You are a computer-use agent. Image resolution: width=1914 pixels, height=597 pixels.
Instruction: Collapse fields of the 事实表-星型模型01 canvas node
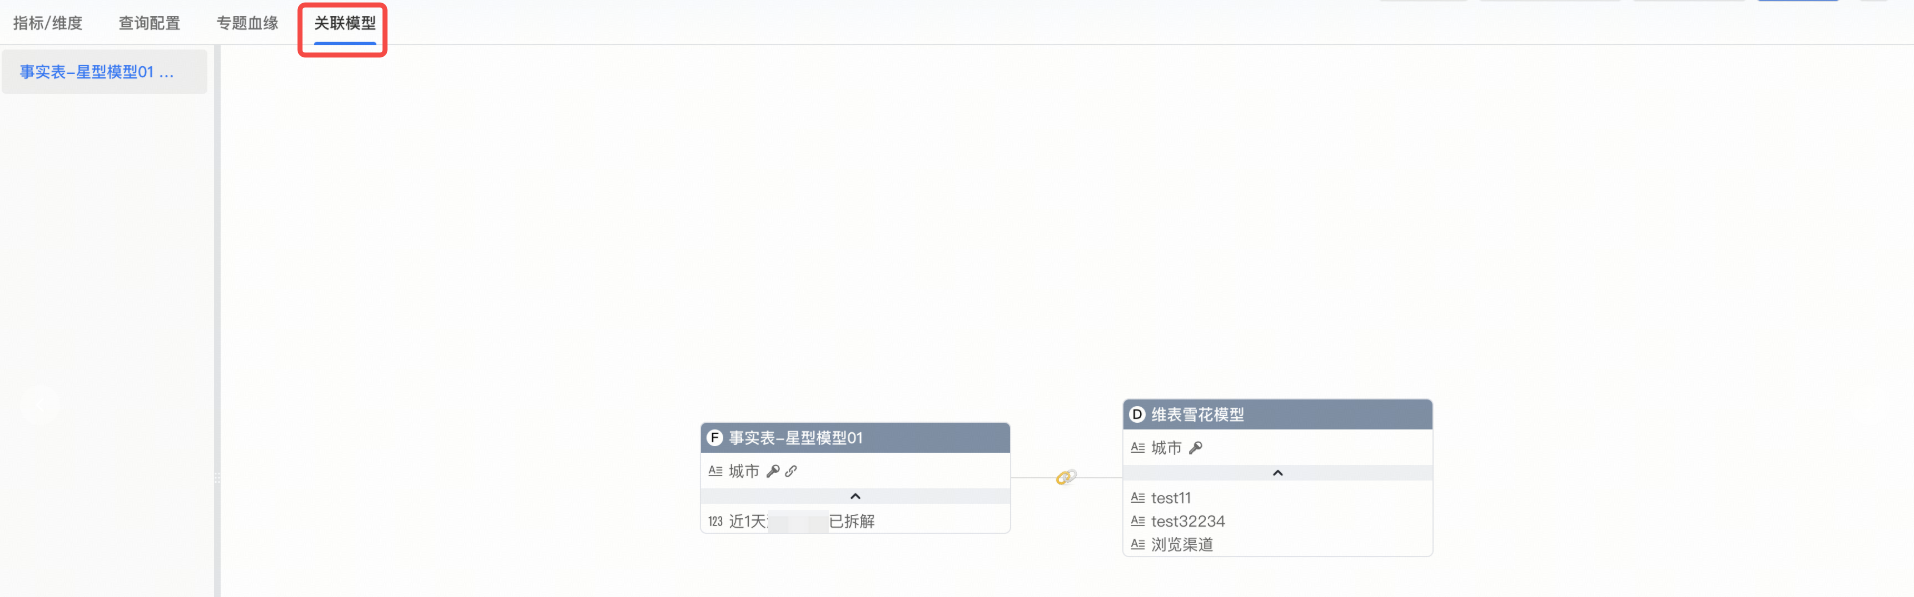tap(855, 496)
